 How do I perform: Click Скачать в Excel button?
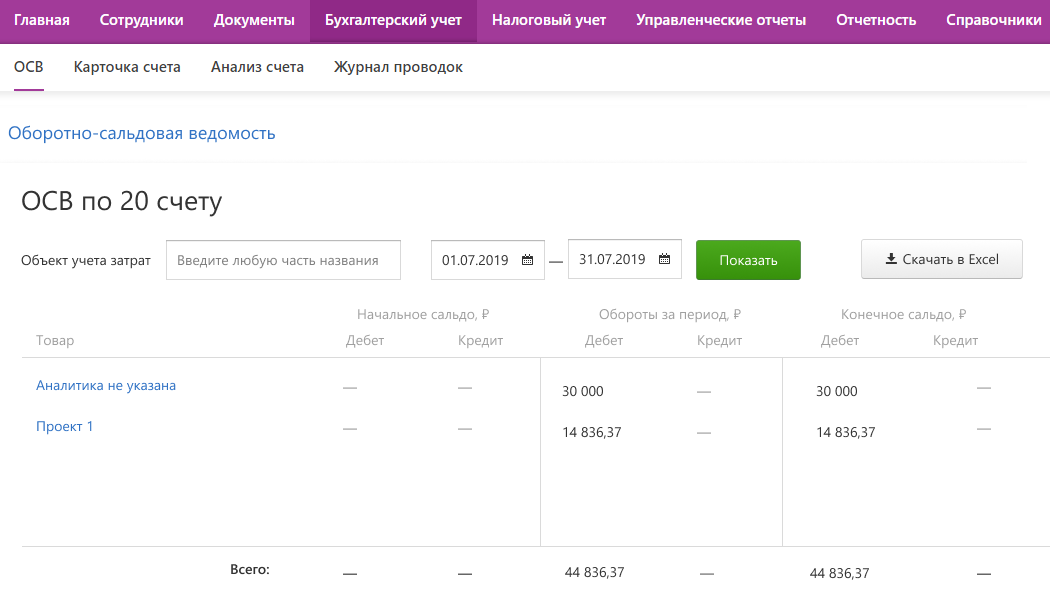pyautogui.click(x=942, y=259)
